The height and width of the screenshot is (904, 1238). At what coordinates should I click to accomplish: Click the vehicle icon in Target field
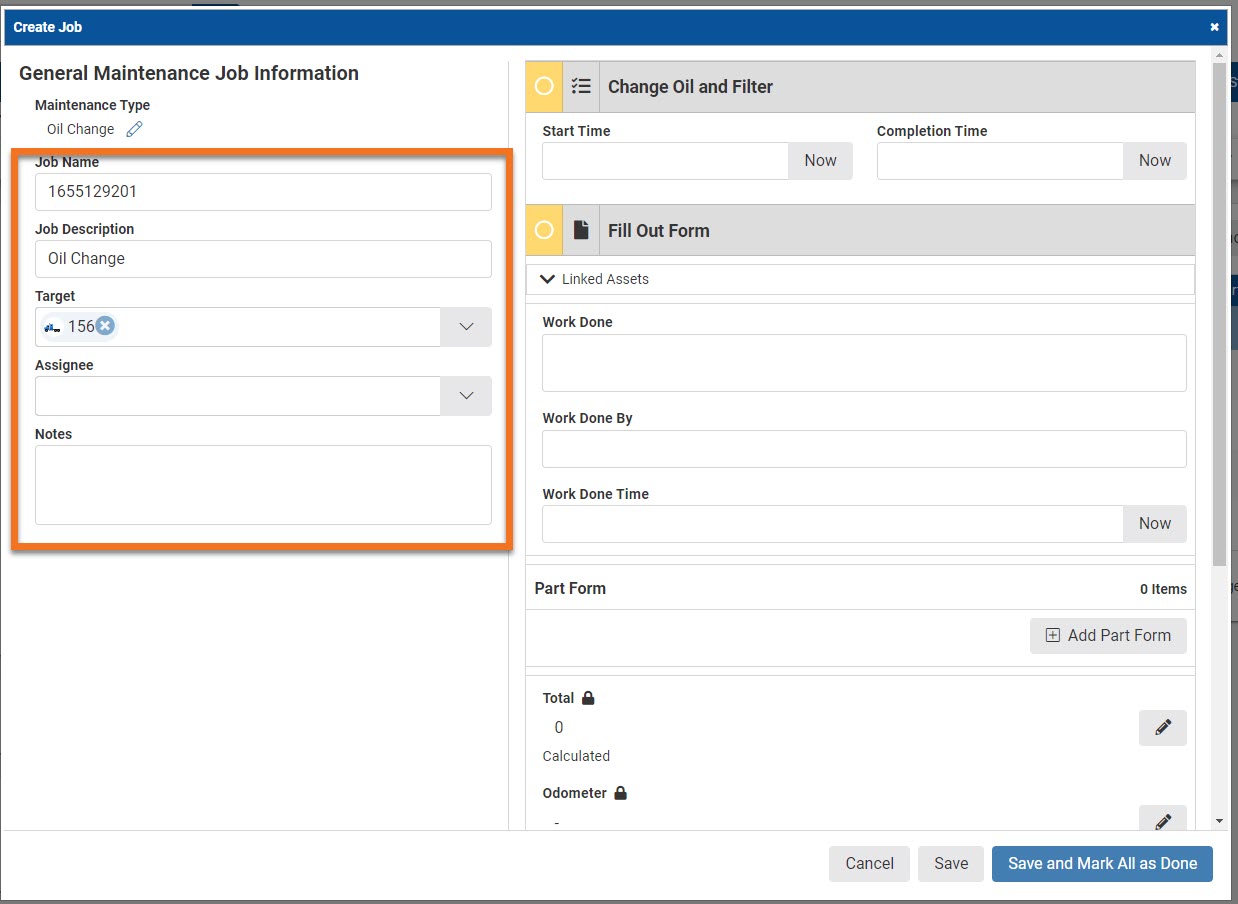(53, 327)
